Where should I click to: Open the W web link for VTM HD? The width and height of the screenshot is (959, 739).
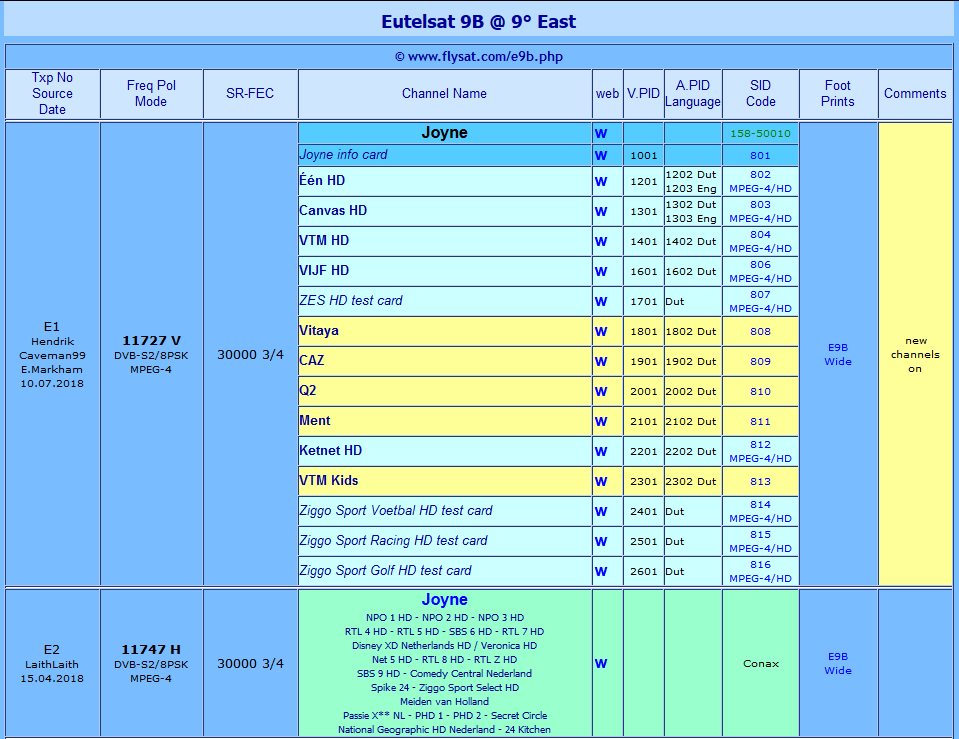click(x=601, y=242)
